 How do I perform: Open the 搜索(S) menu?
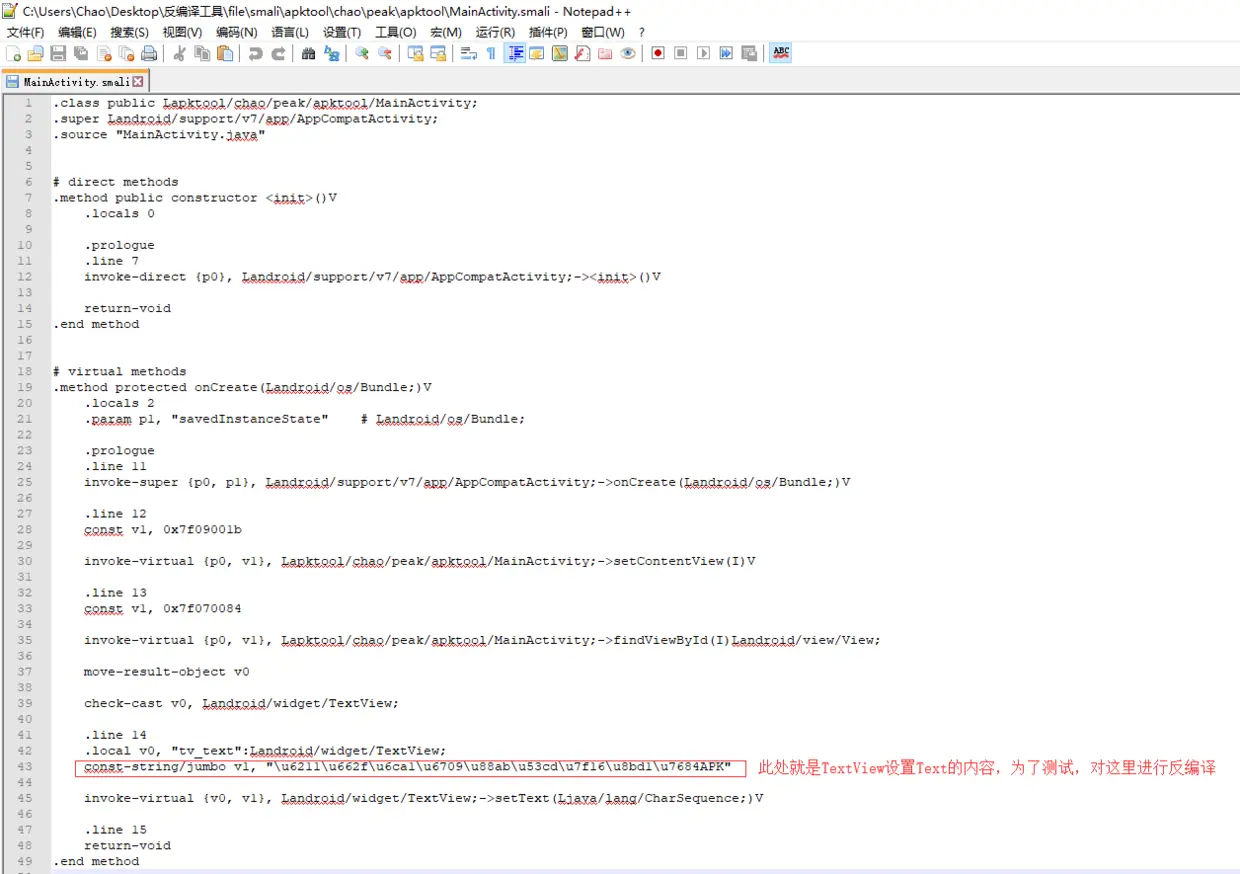pos(129,32)
